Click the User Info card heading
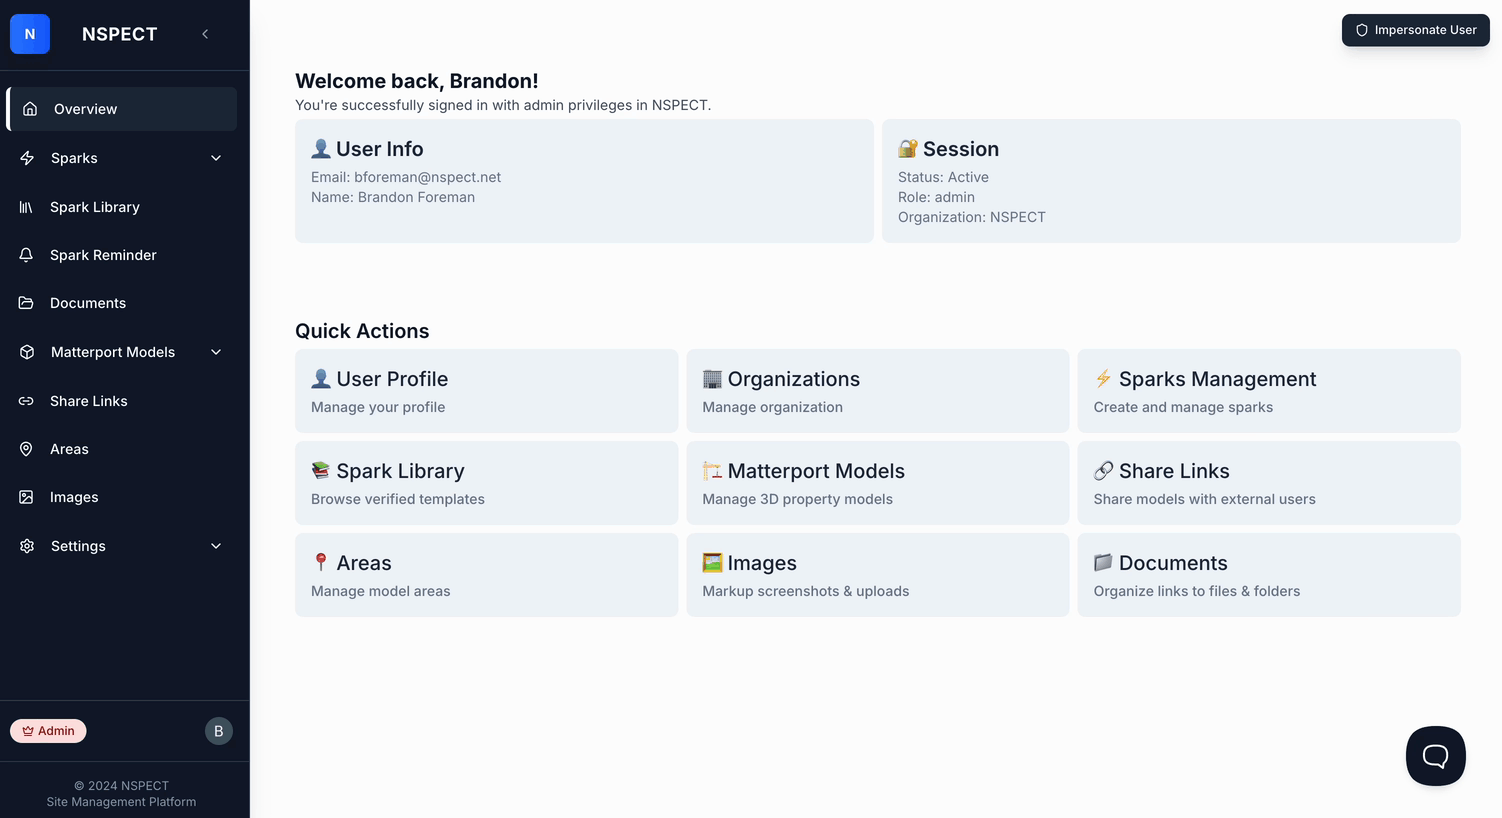Screen dimensions: 1502x818 click(367, 149)
